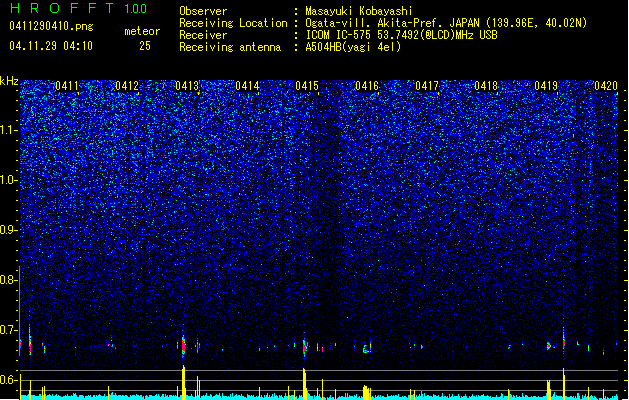Viewport: 629px width, 400px height.
Task: Click the meteor echo below the 0413 marker
Action: (x=184, y=344)
